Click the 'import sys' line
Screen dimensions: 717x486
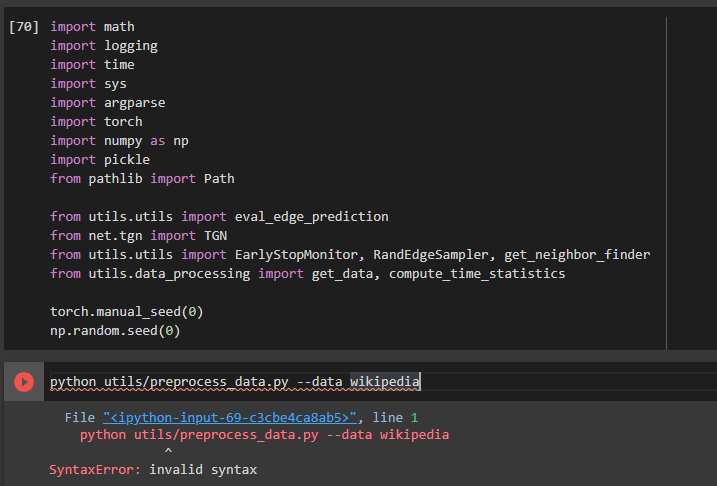click(88, 84)
